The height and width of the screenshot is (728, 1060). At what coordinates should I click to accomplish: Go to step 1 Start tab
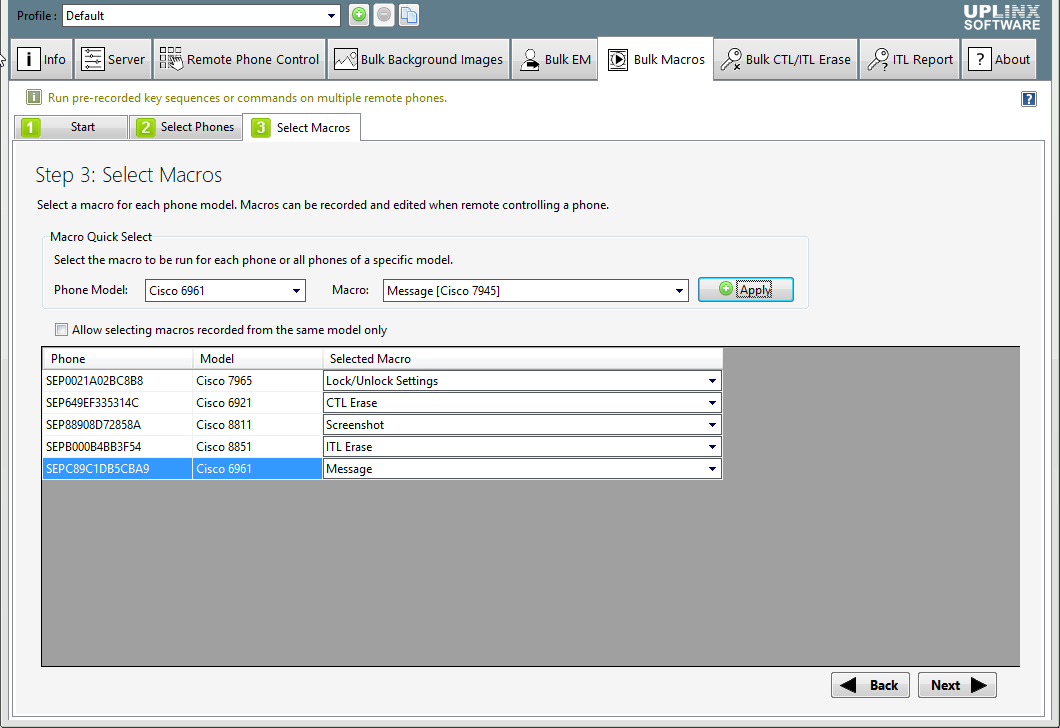point(70,127)
